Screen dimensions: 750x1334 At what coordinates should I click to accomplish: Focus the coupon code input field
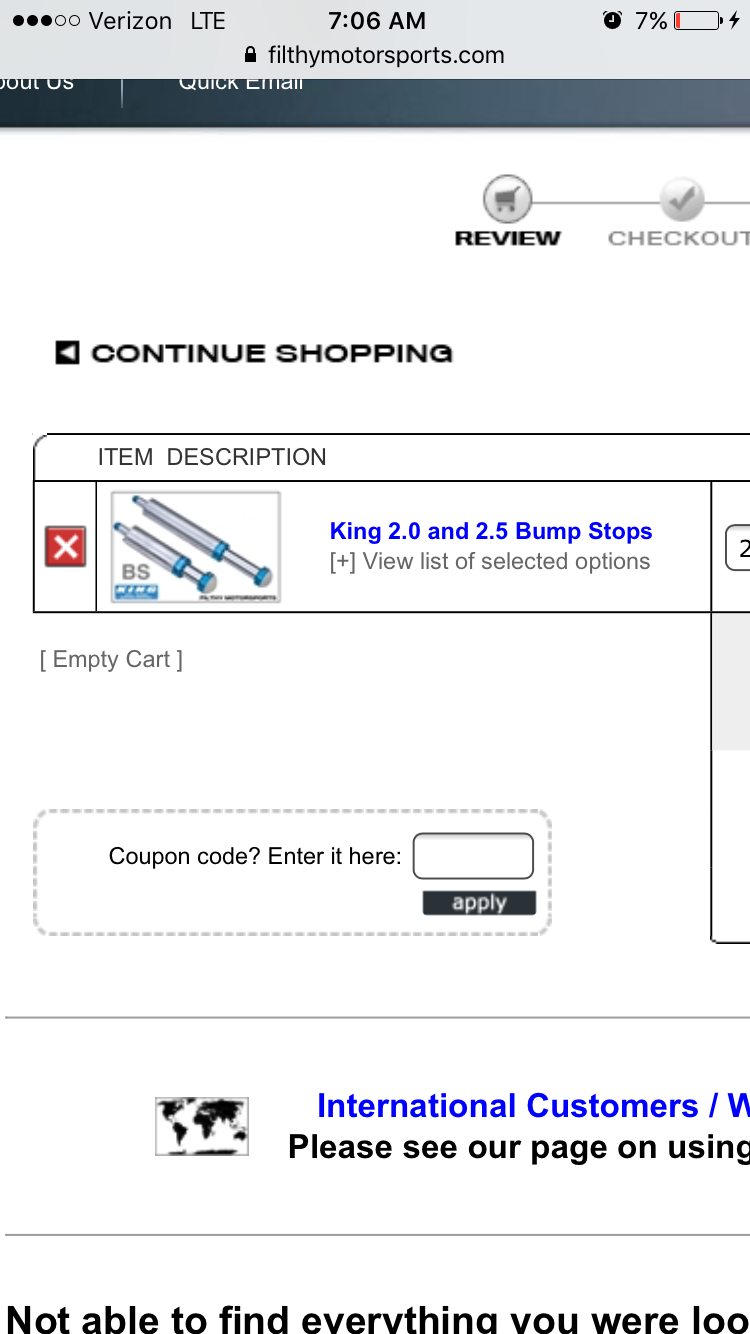pyautogui.click(x=473, y=857)
